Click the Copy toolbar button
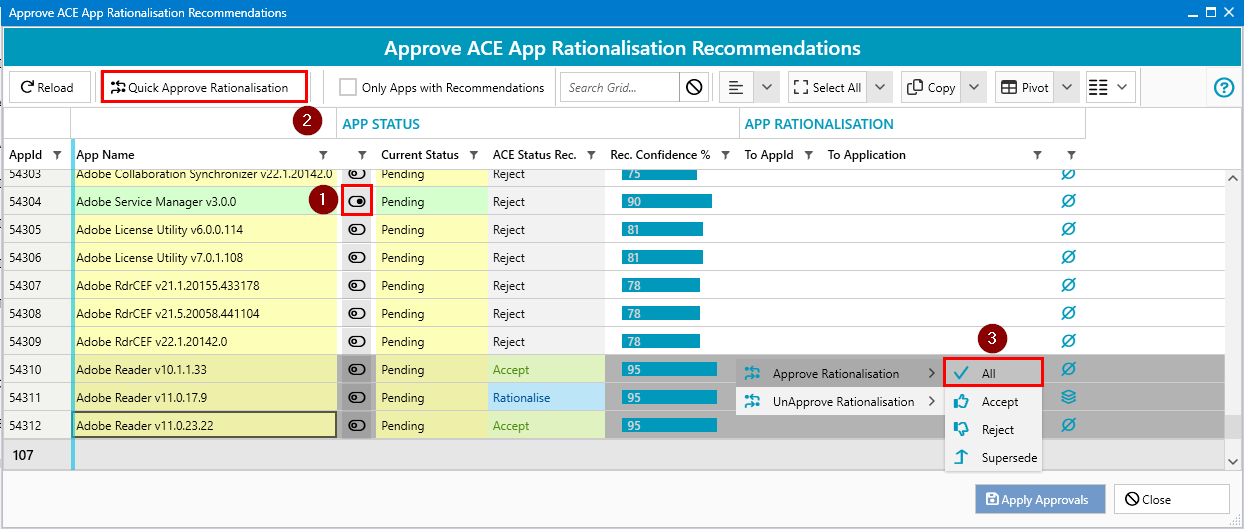 coord(931,88)
